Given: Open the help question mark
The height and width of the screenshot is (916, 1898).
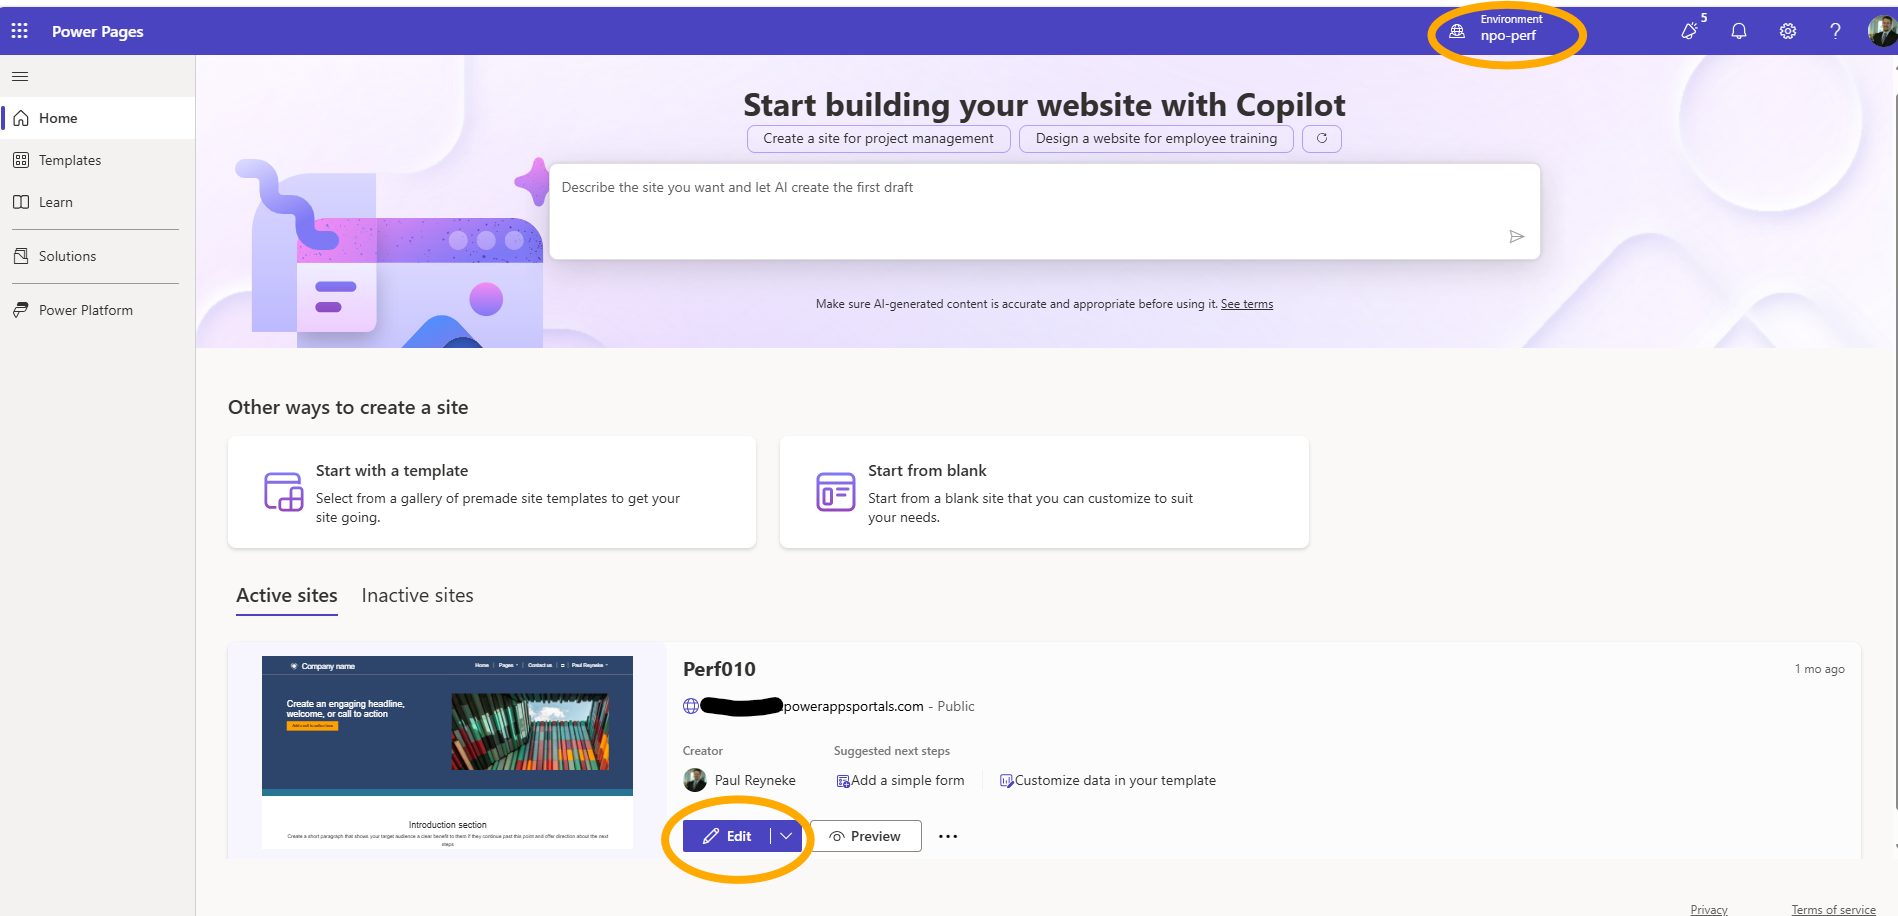Looking at the screenshot, I should click(x=1835, y=31).
